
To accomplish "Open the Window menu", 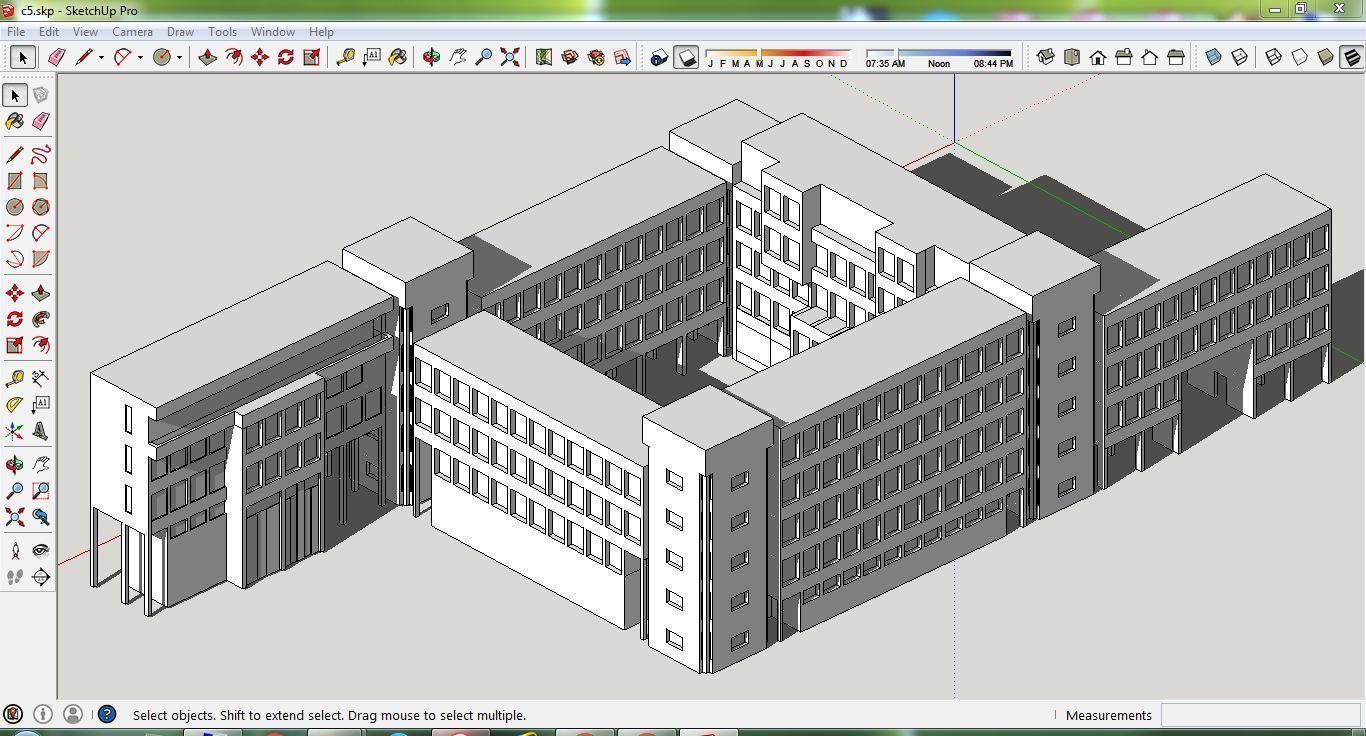I will [272, 32].
